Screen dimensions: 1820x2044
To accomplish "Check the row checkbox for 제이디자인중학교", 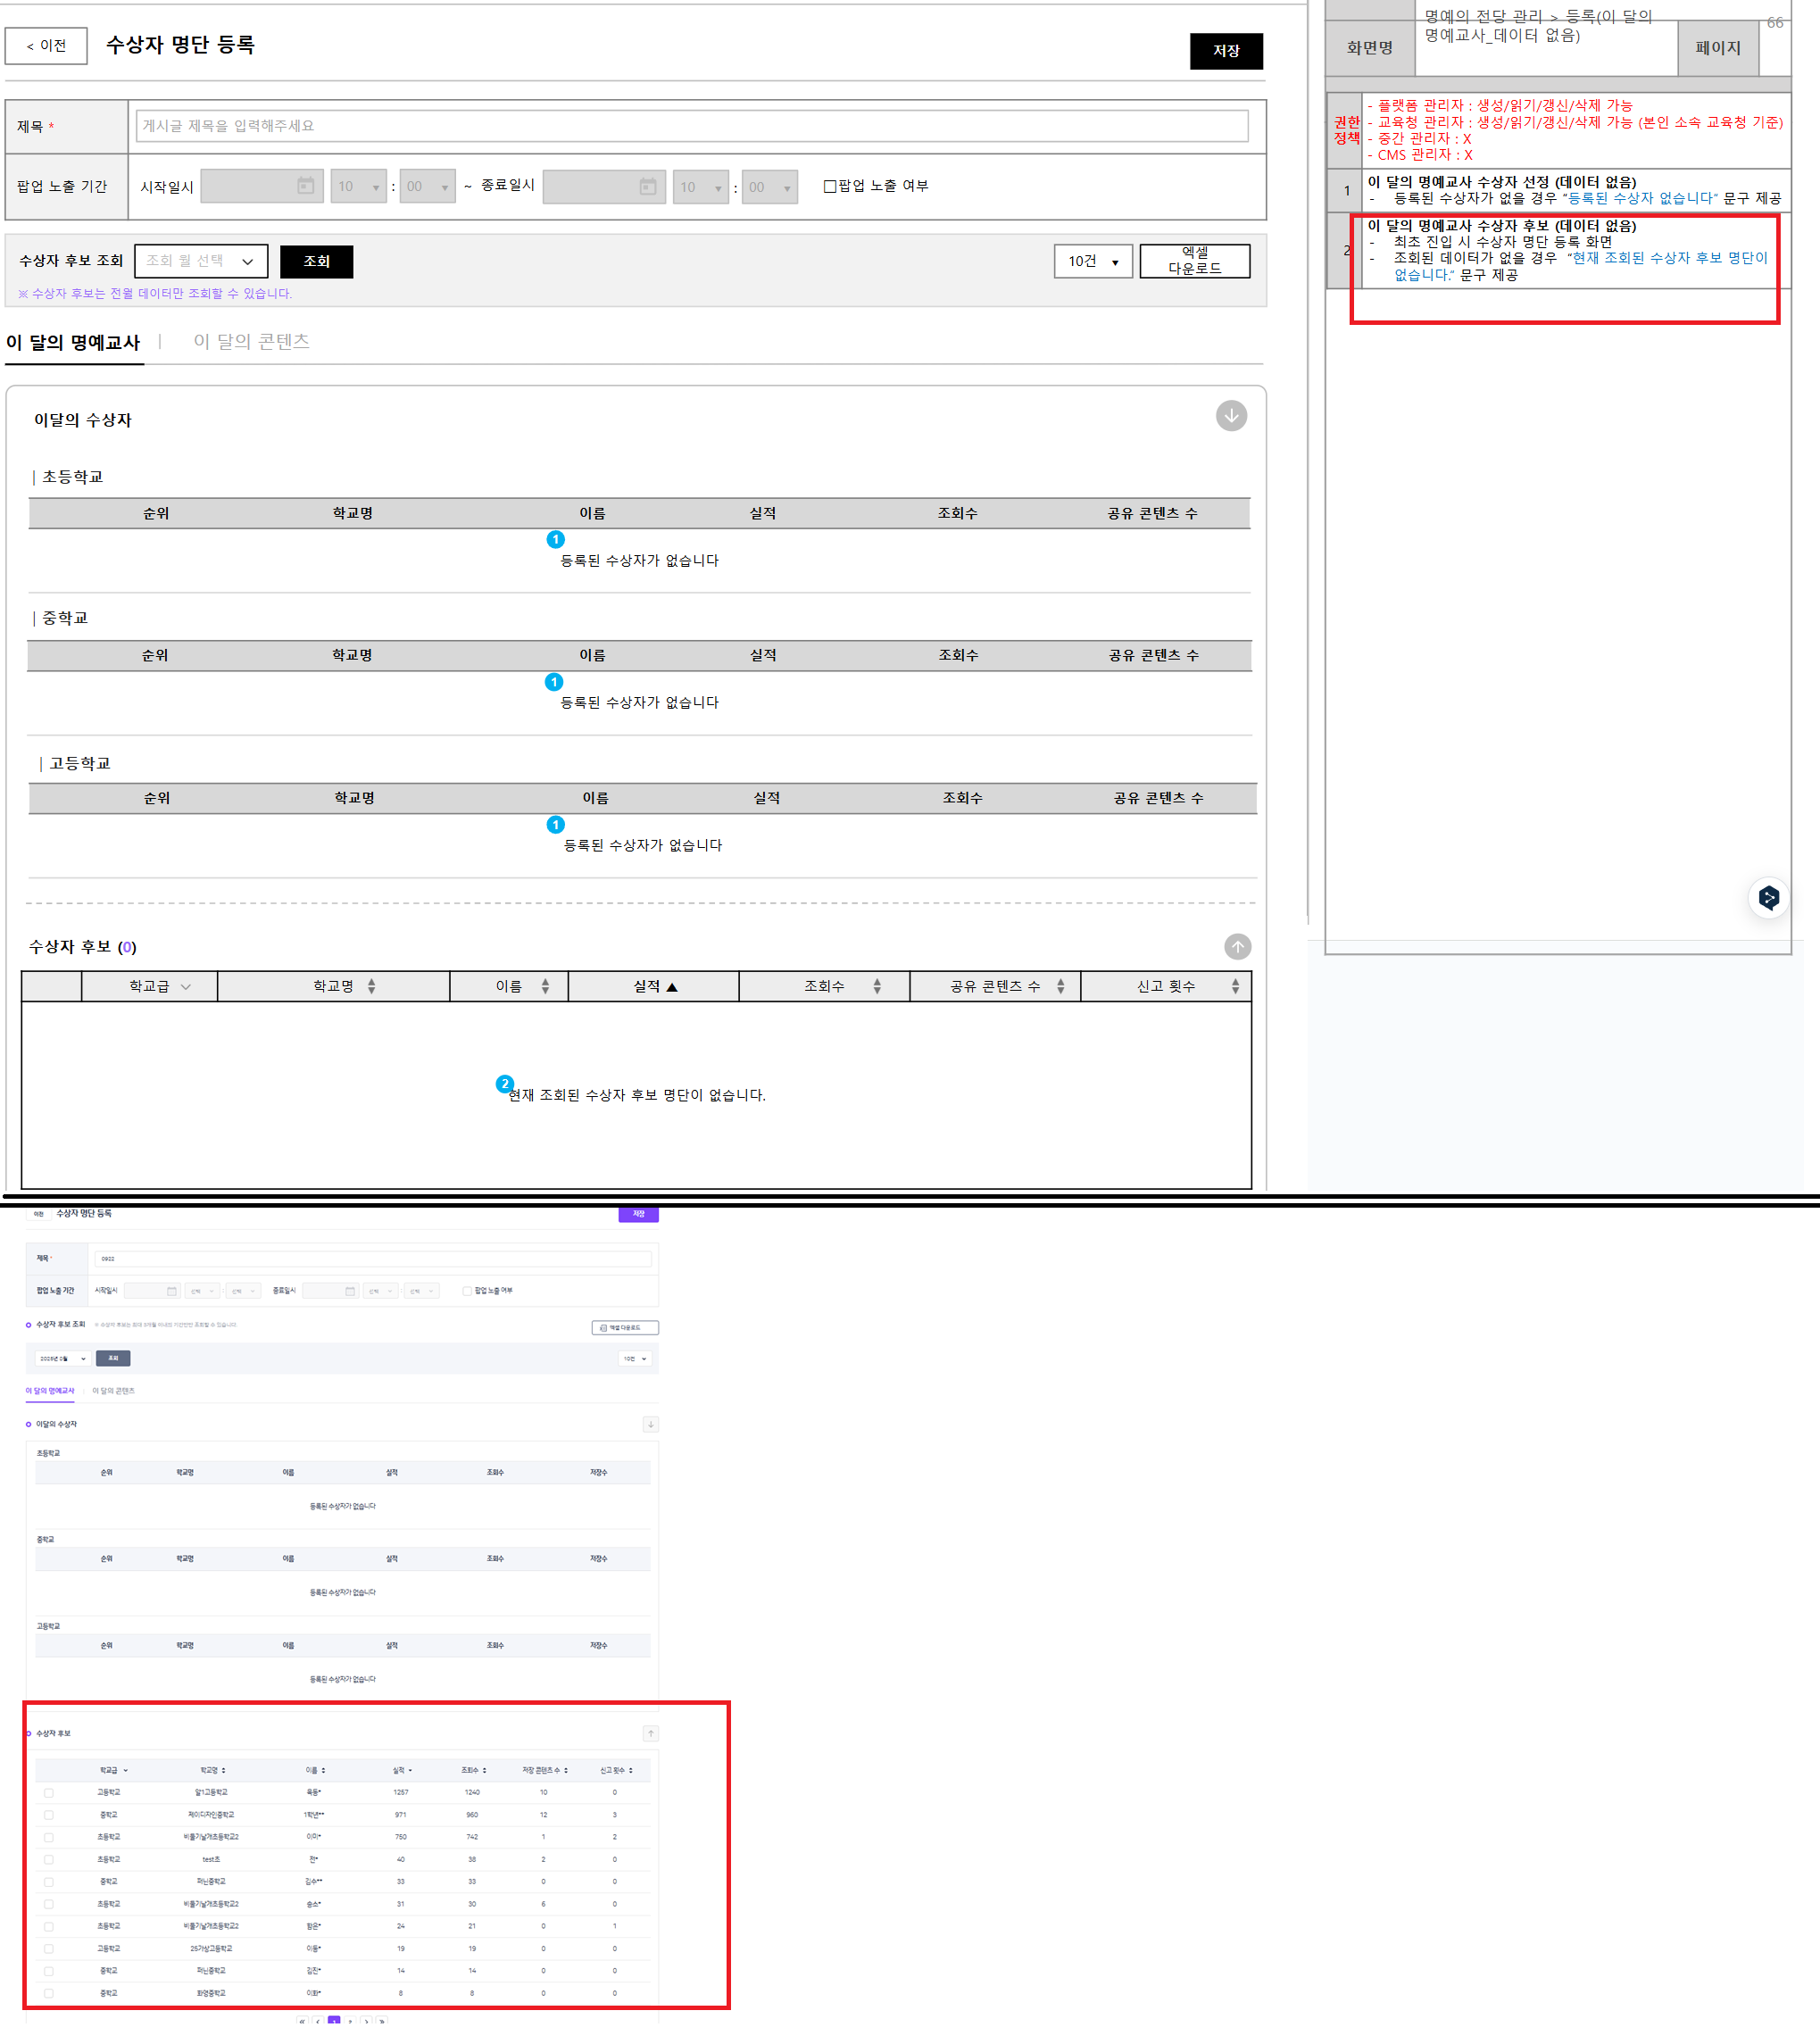I will 48,1815.
